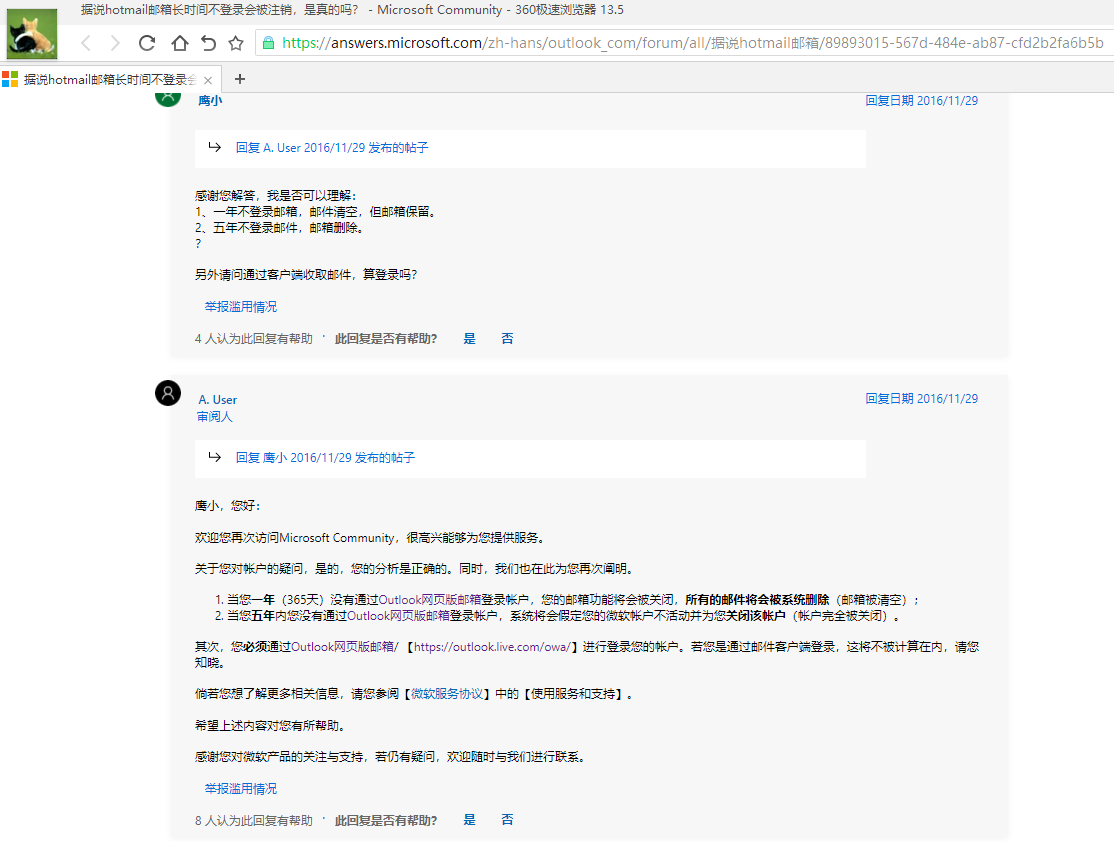Viewport: 1114px width, 842px height.
Task: Click 回复日期 2016/11/29 on A. User's reply
Action: point(921,399)
